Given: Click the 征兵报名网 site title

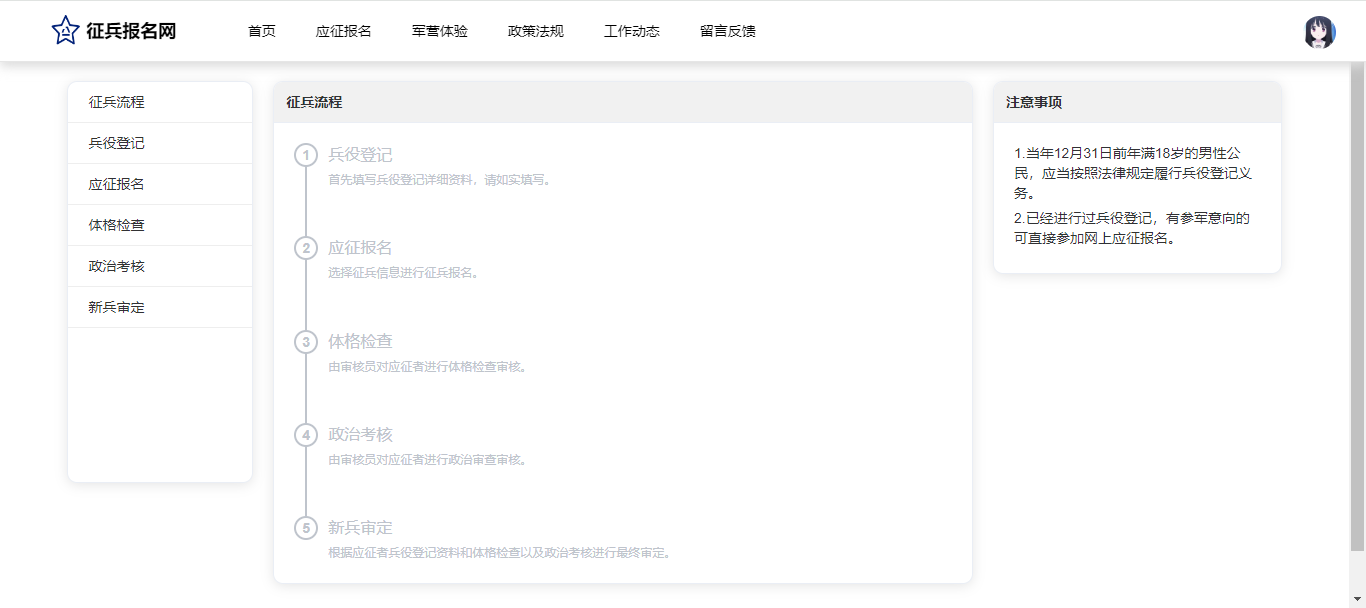Looking at the screenshot, I should point(131,31).
